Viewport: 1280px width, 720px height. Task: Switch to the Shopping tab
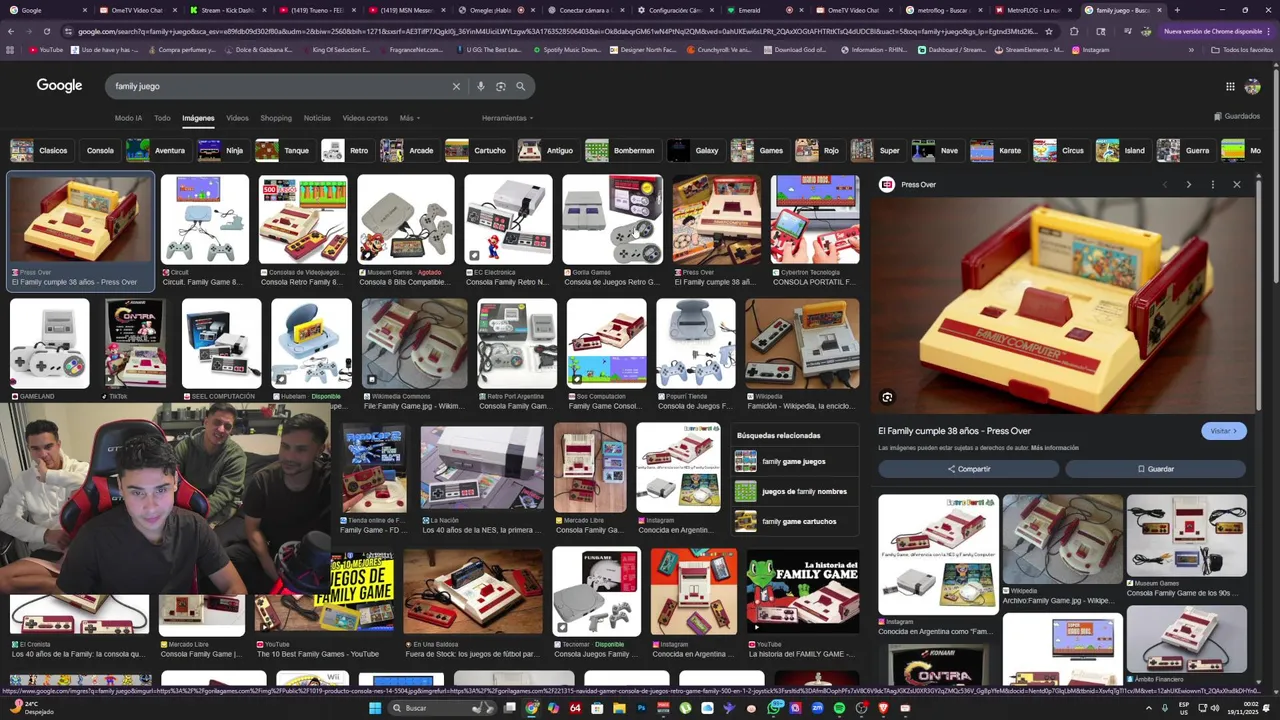pyautogui.click(x=276, y=118)
